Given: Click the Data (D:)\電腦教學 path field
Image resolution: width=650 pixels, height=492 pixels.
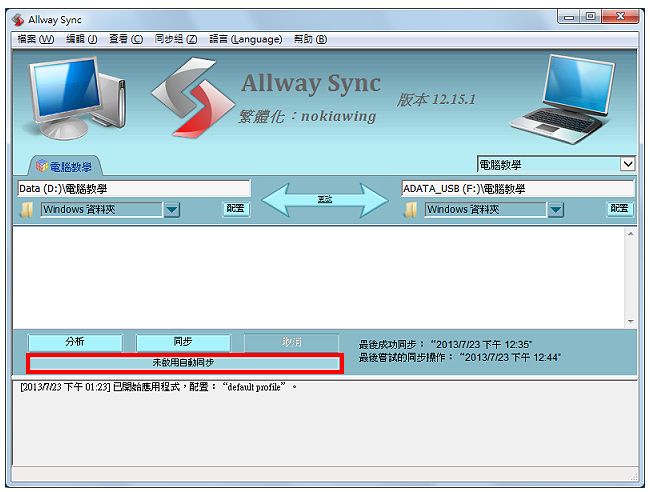Looking at the screenshot, I should click(134, 189).
